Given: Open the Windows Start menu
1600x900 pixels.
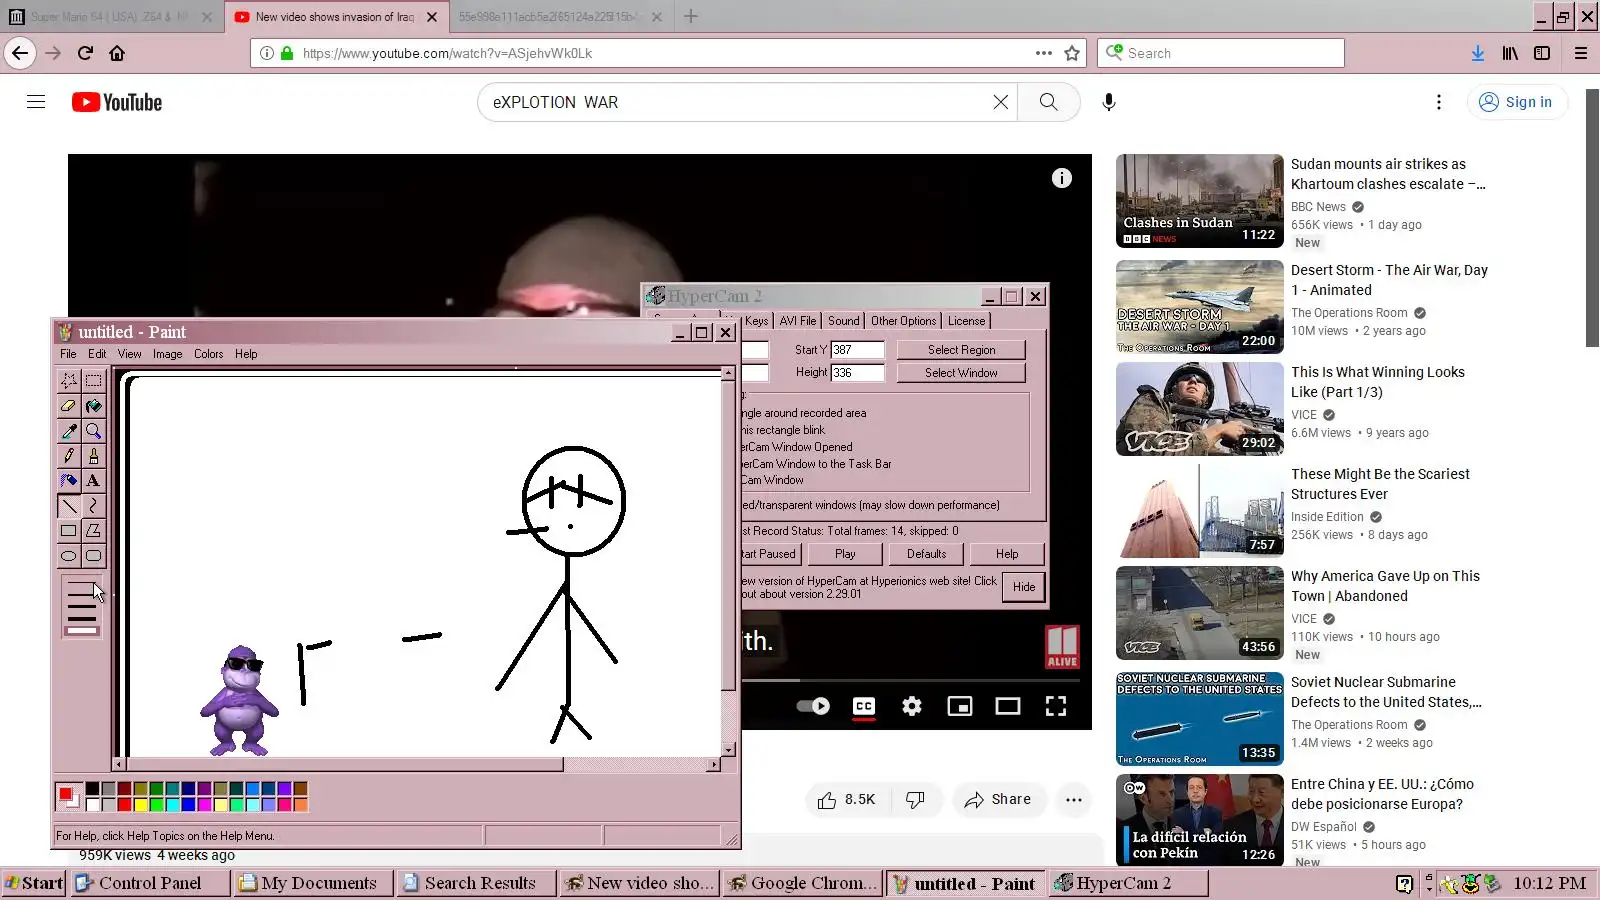Looking at the screenshot, I should tap(34, 883).
